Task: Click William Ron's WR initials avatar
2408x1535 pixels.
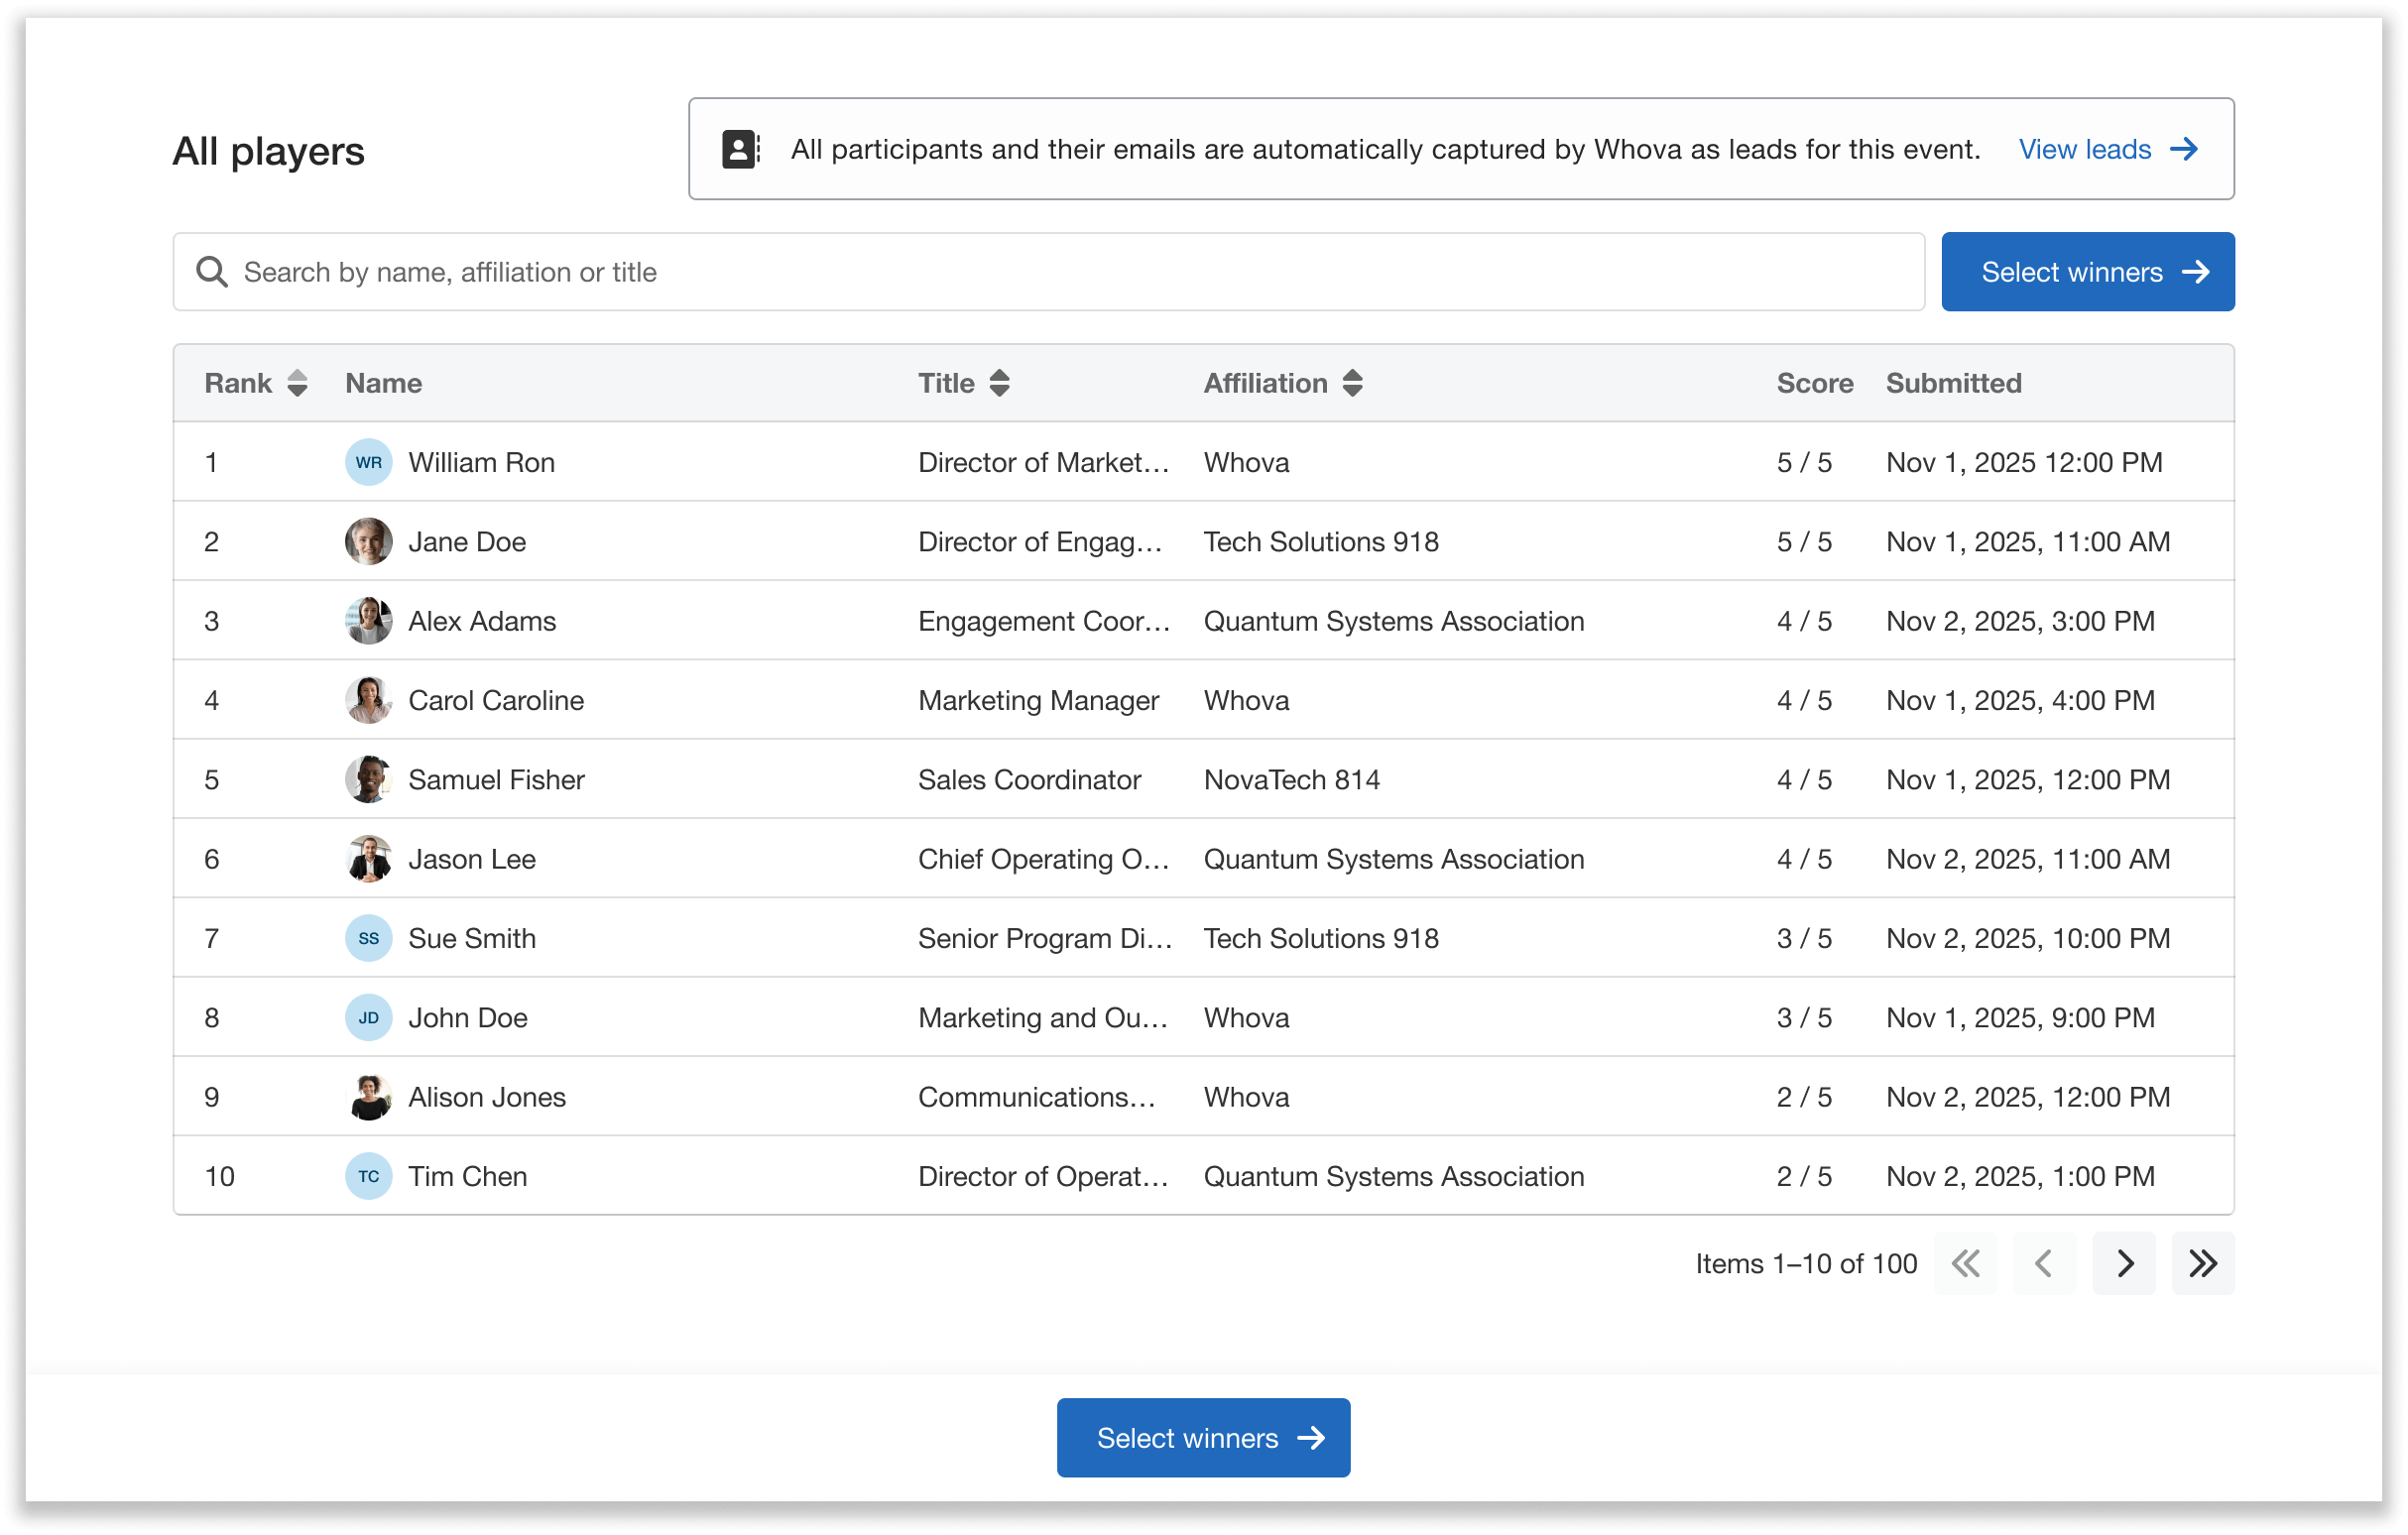Action: (x=368, y=462)
